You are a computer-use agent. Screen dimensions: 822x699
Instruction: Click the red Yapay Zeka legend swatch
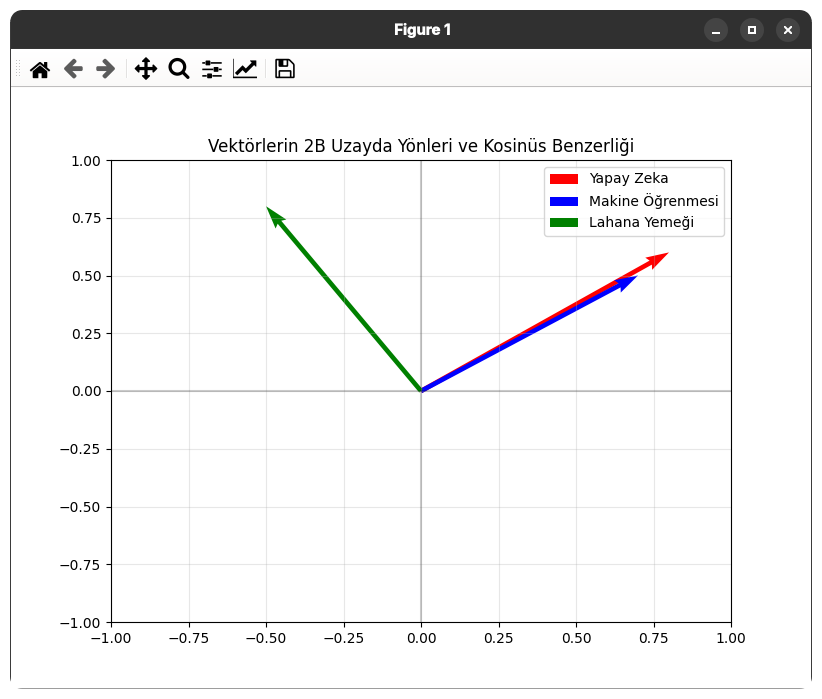point(564,179)
